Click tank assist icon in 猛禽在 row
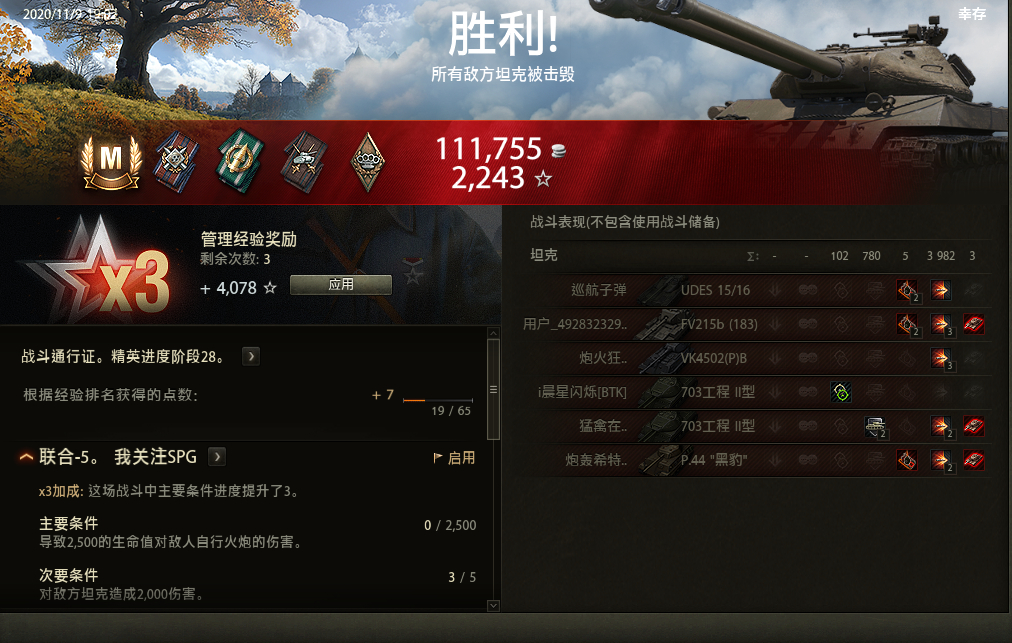 875,426
